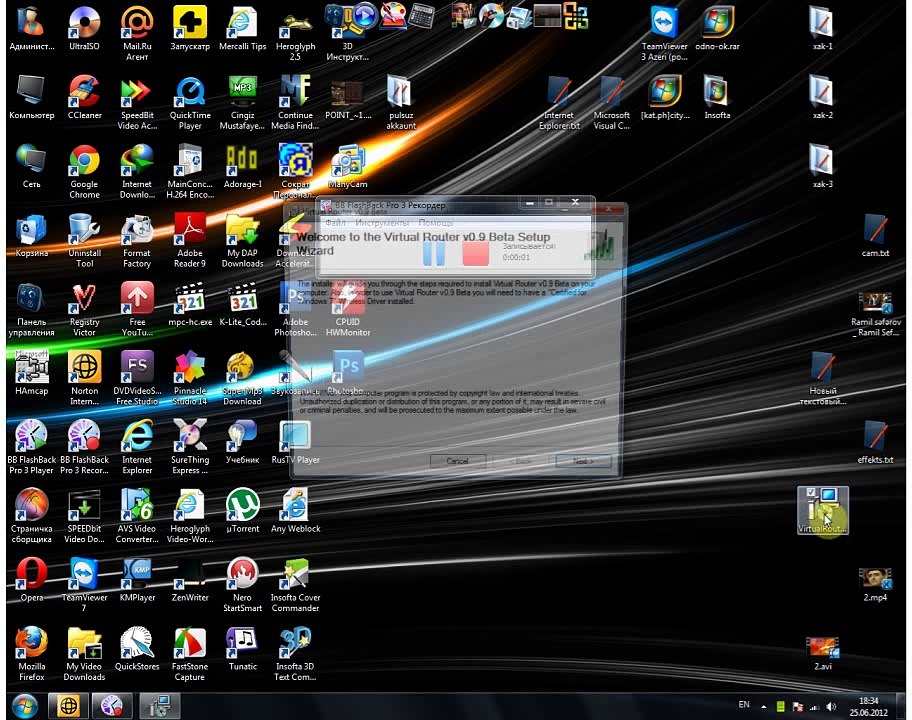The width and height of the screenshot is (912, 720).
Task: Open TeamViewer 7 desktop shortcut
Action: [84, 584]
